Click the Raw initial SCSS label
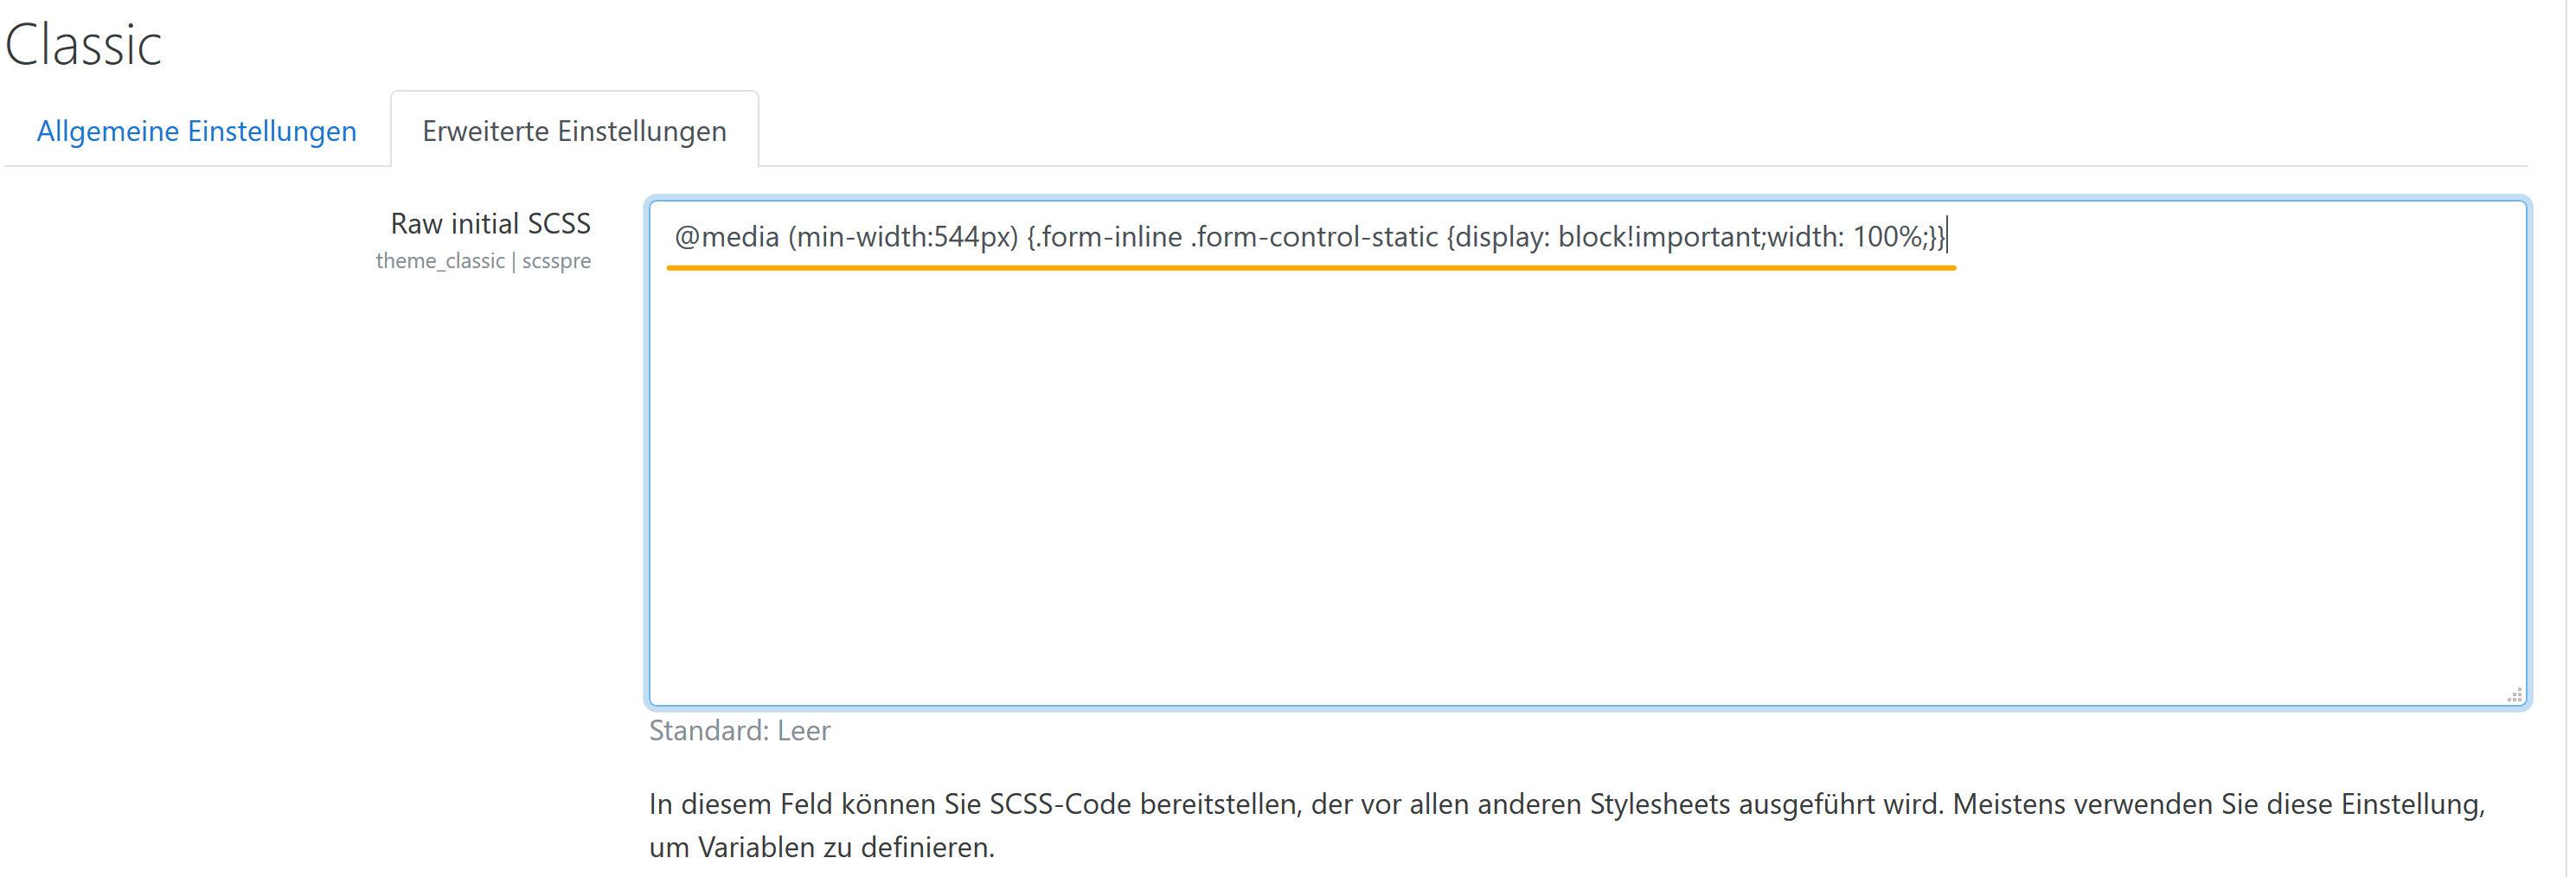 click(490, 223)
